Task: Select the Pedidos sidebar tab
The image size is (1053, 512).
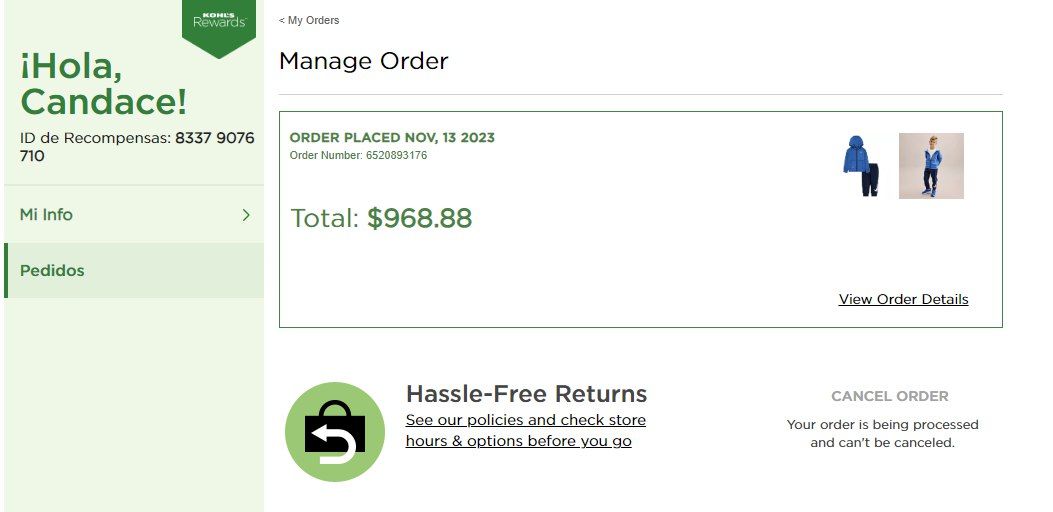Action: [52, 270]
